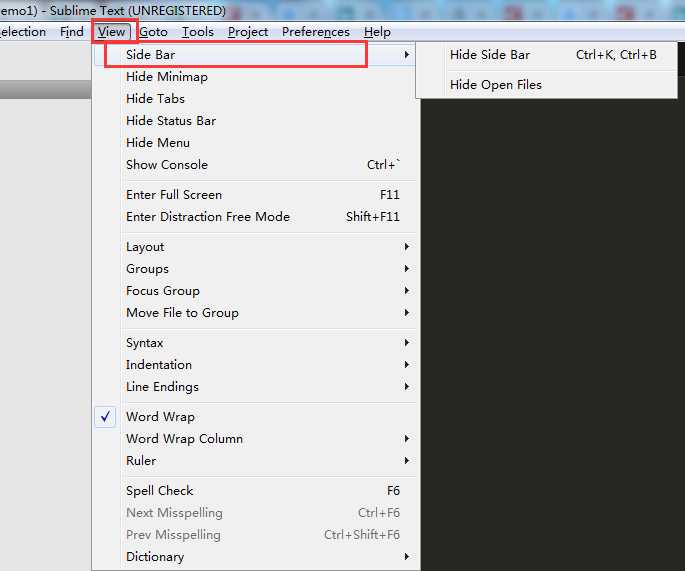Expand the Word Wrap Column submenu

255,439
